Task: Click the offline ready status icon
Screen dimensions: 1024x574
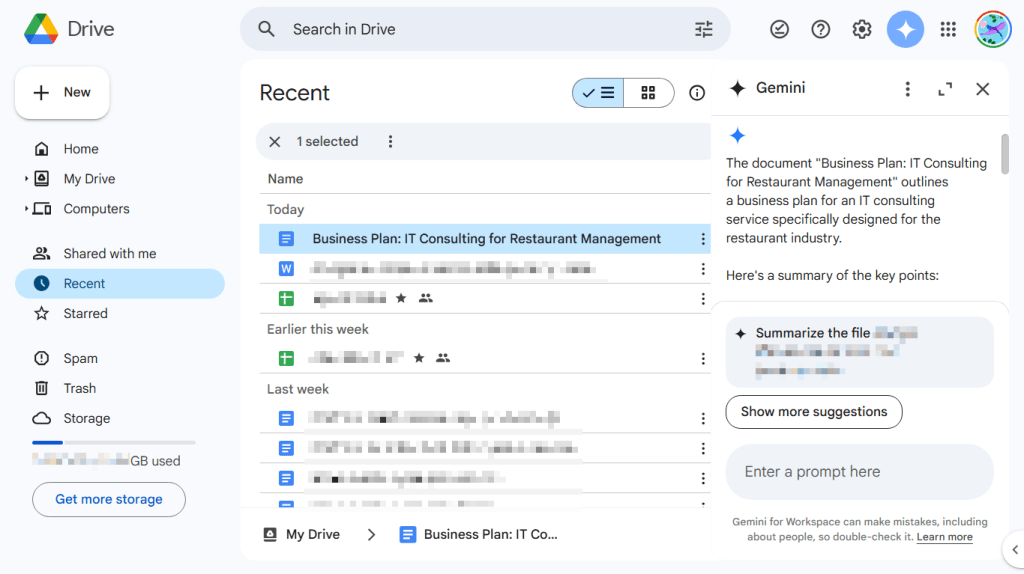Action: click(780, 29)
